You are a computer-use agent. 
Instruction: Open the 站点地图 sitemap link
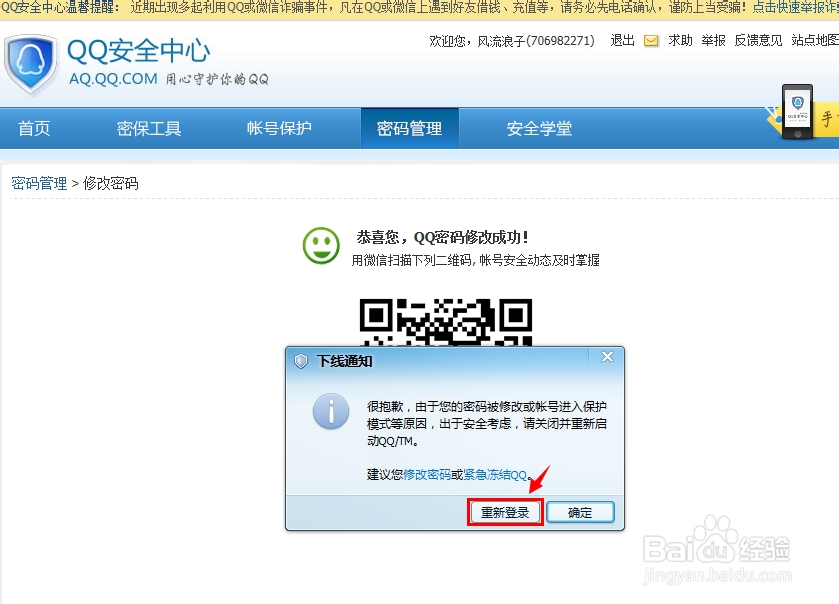coord(815,41)
